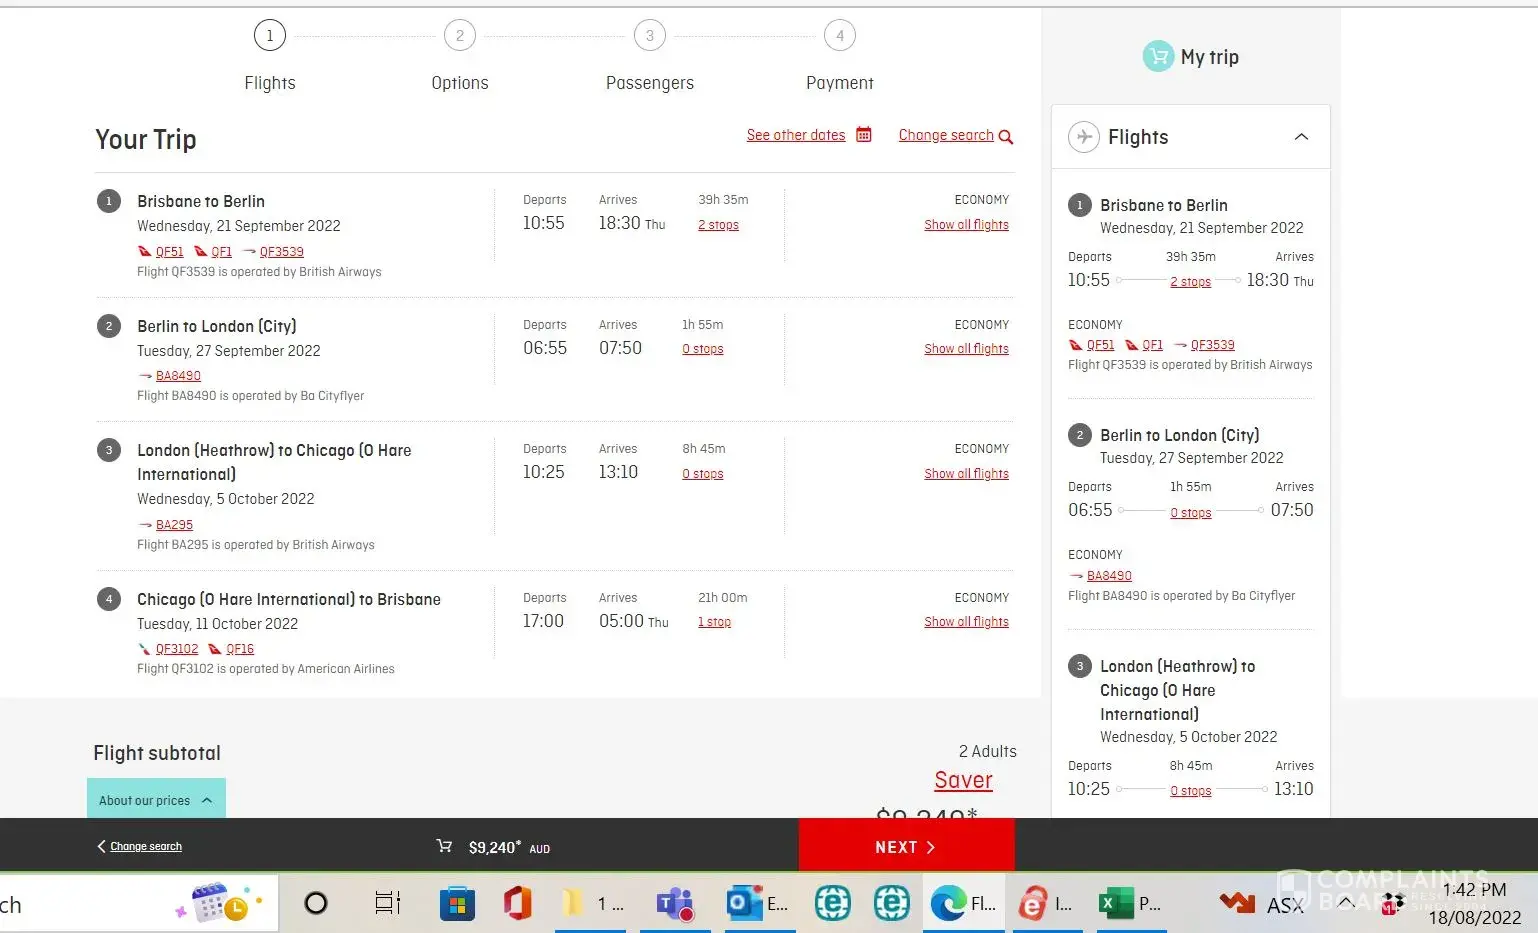Click the cart icon in the bottom price bar
This screenshot has width=1538, height=933.
[444, 846]
